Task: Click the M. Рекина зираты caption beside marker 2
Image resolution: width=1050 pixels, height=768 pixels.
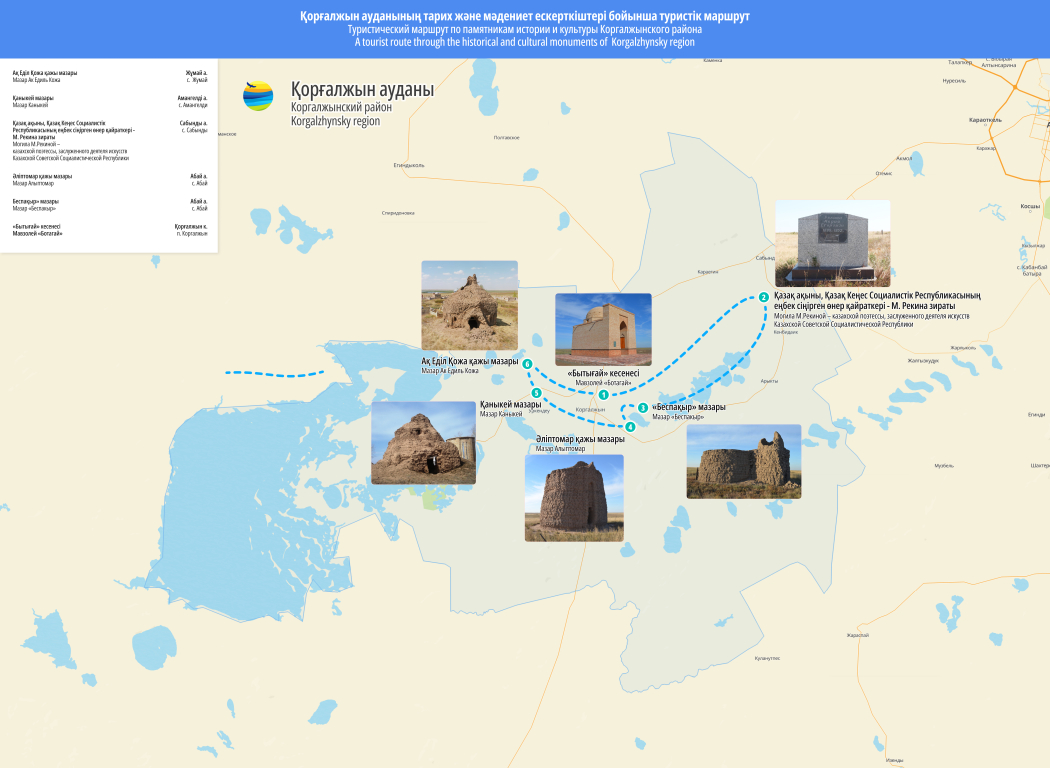Action: [877, 301]
